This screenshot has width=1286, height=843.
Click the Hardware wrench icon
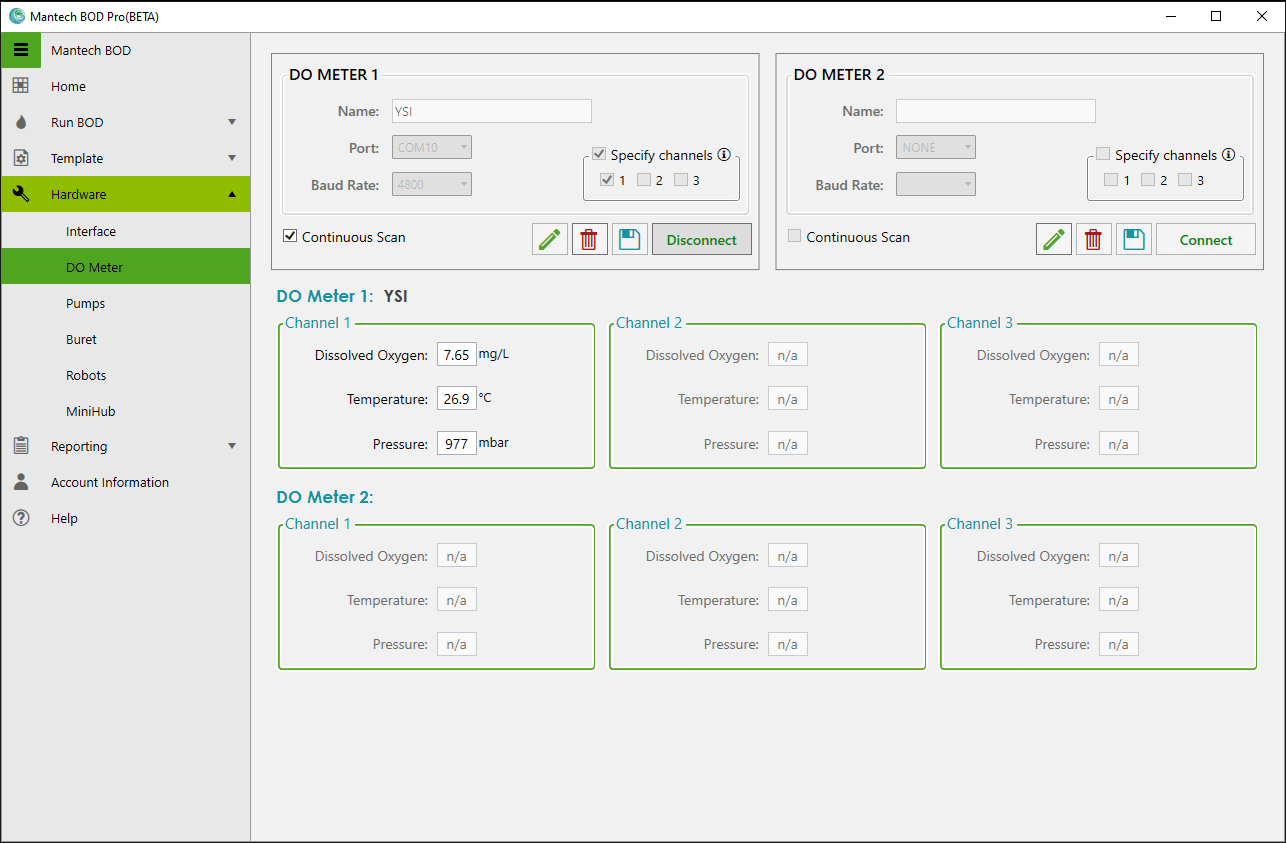coord(21,194)
